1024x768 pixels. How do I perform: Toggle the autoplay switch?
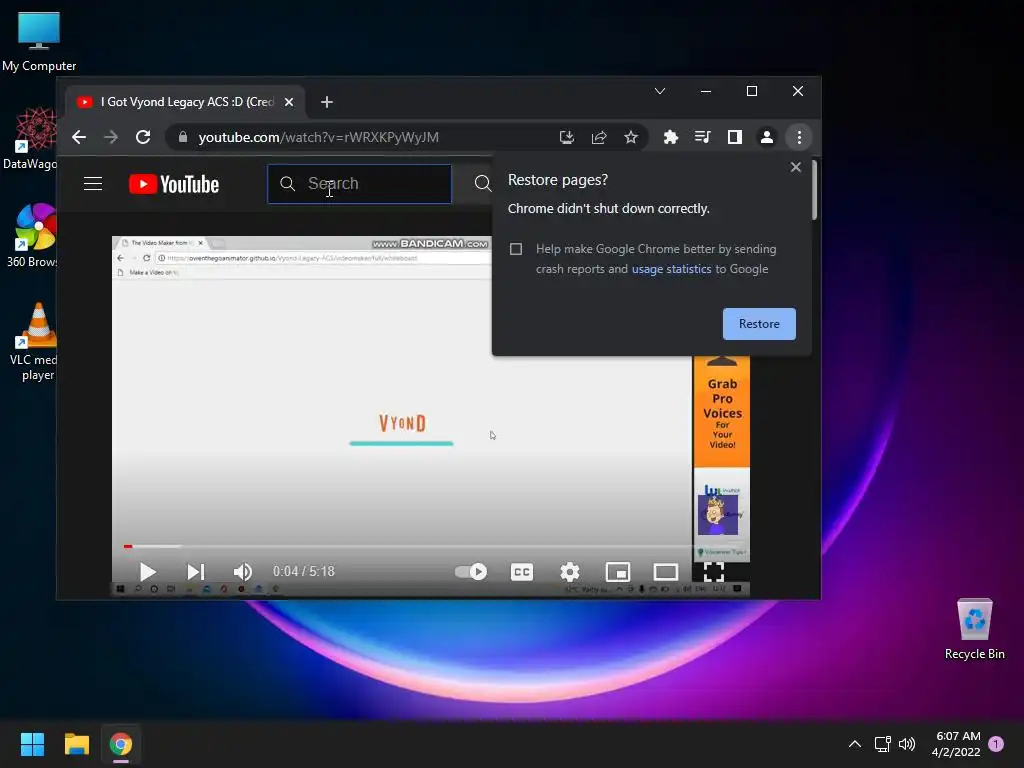[471, 572]
